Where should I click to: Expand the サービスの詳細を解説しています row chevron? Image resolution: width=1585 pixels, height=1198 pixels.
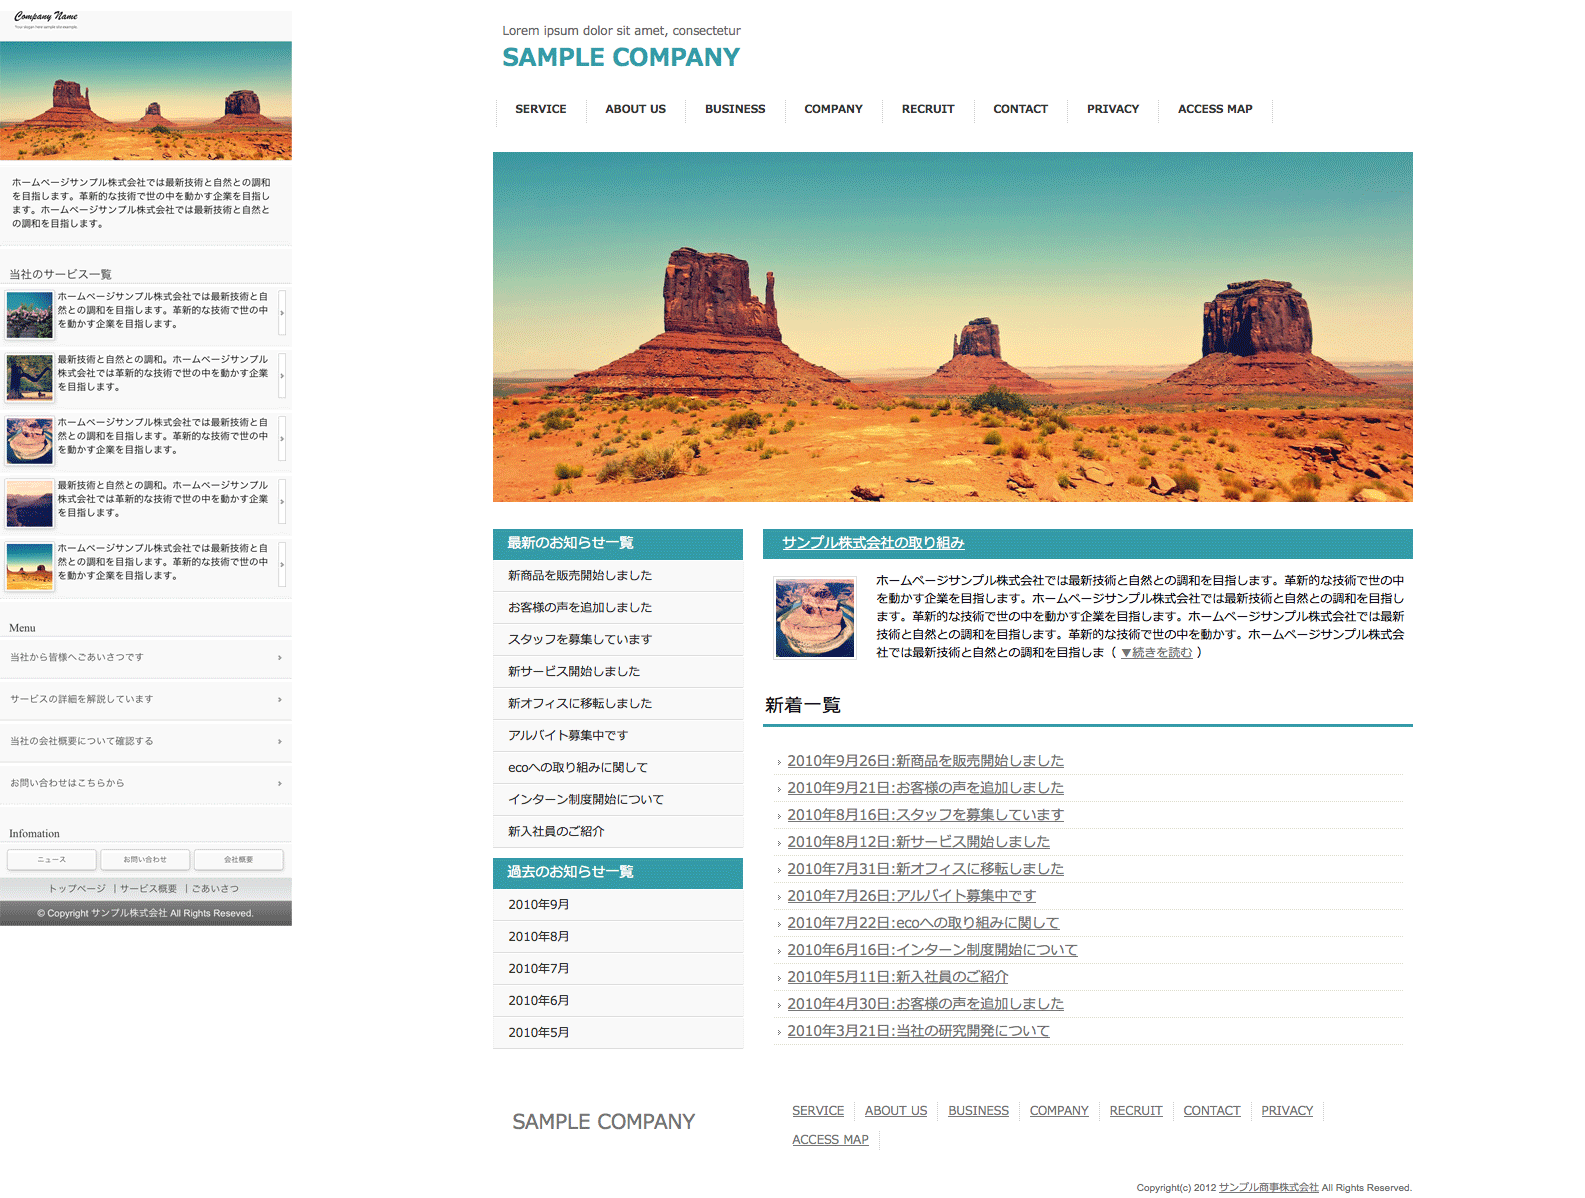click(x=280, y=700)
